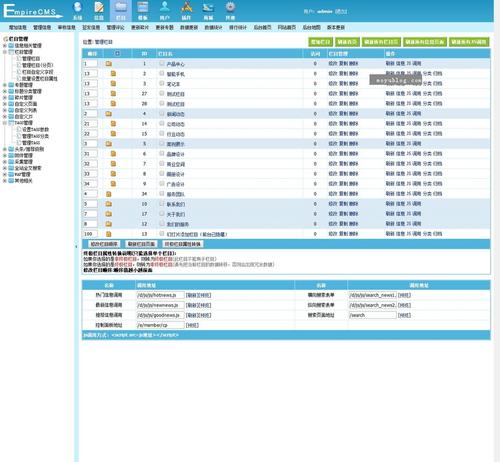Tick the 智能手机 column checkbox
This screenshot has height=462, width=500.
(x=162, y=73)
